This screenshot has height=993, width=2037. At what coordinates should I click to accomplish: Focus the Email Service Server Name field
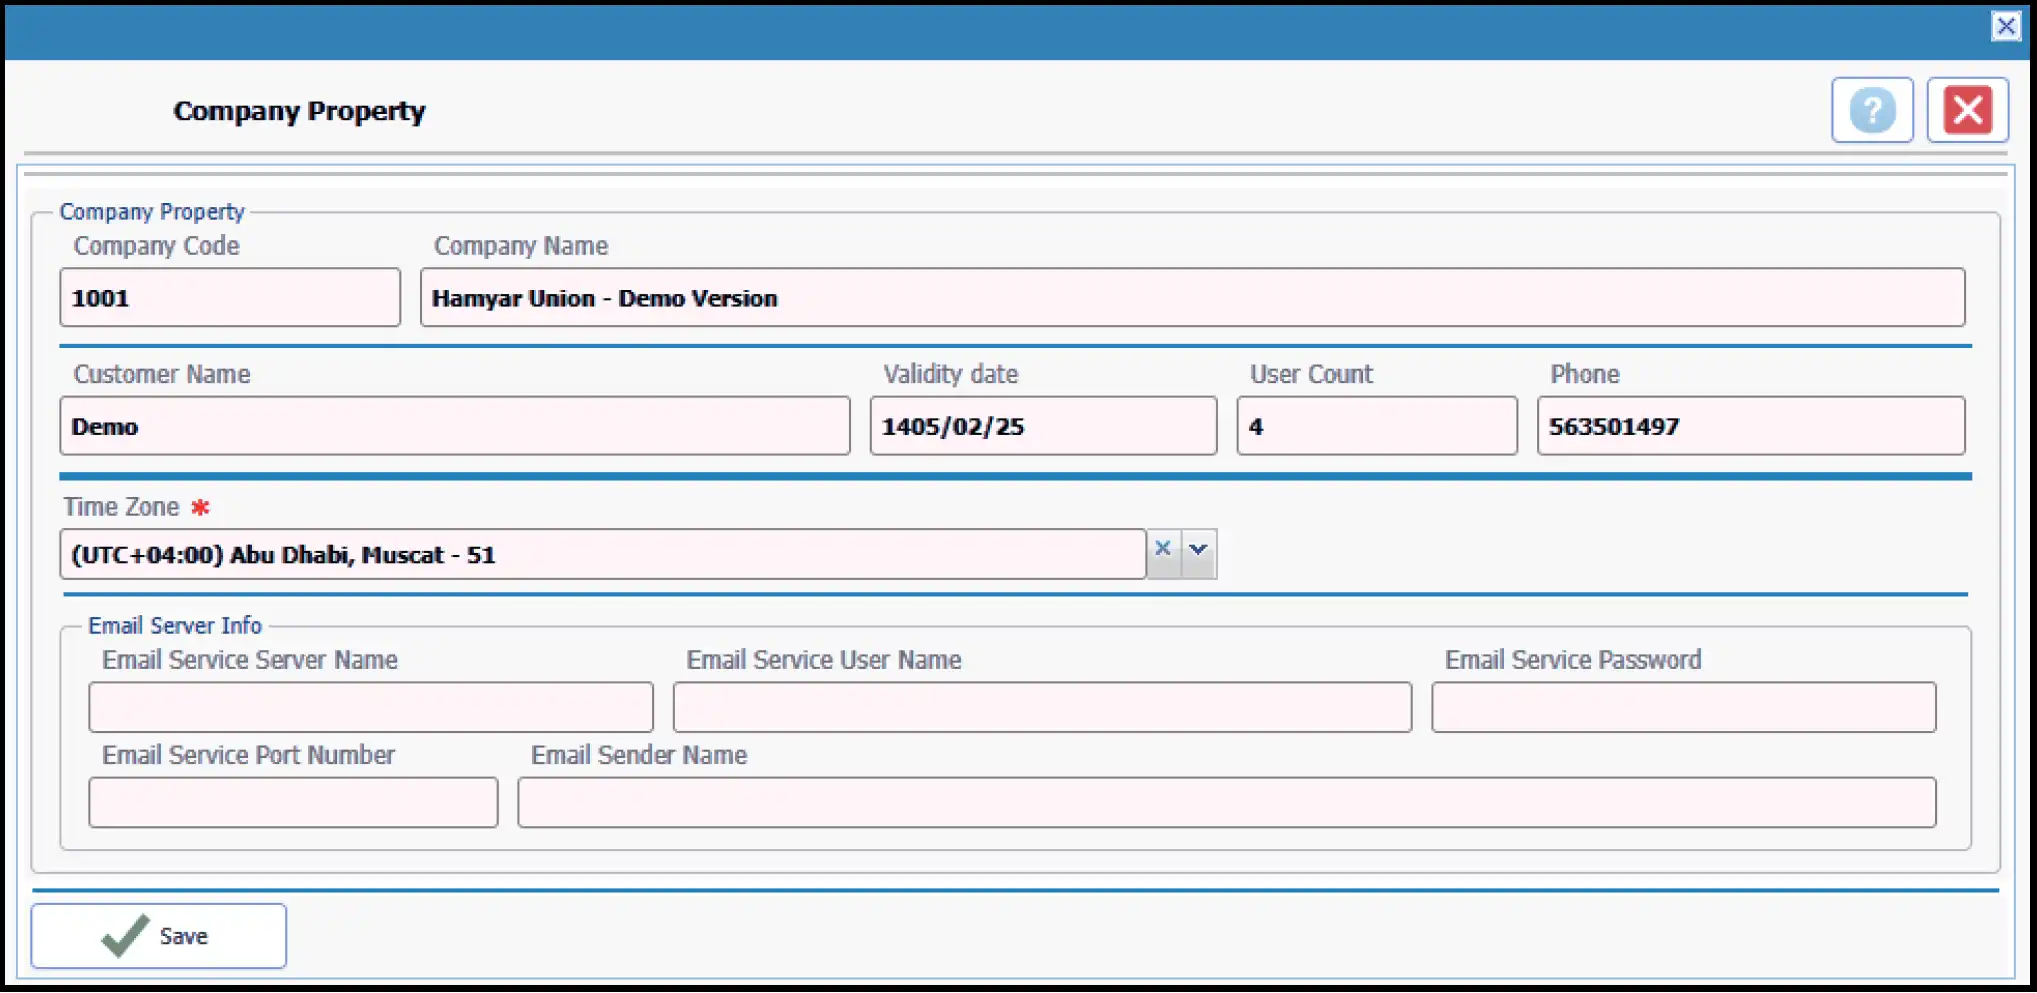[x=370, y=708]
